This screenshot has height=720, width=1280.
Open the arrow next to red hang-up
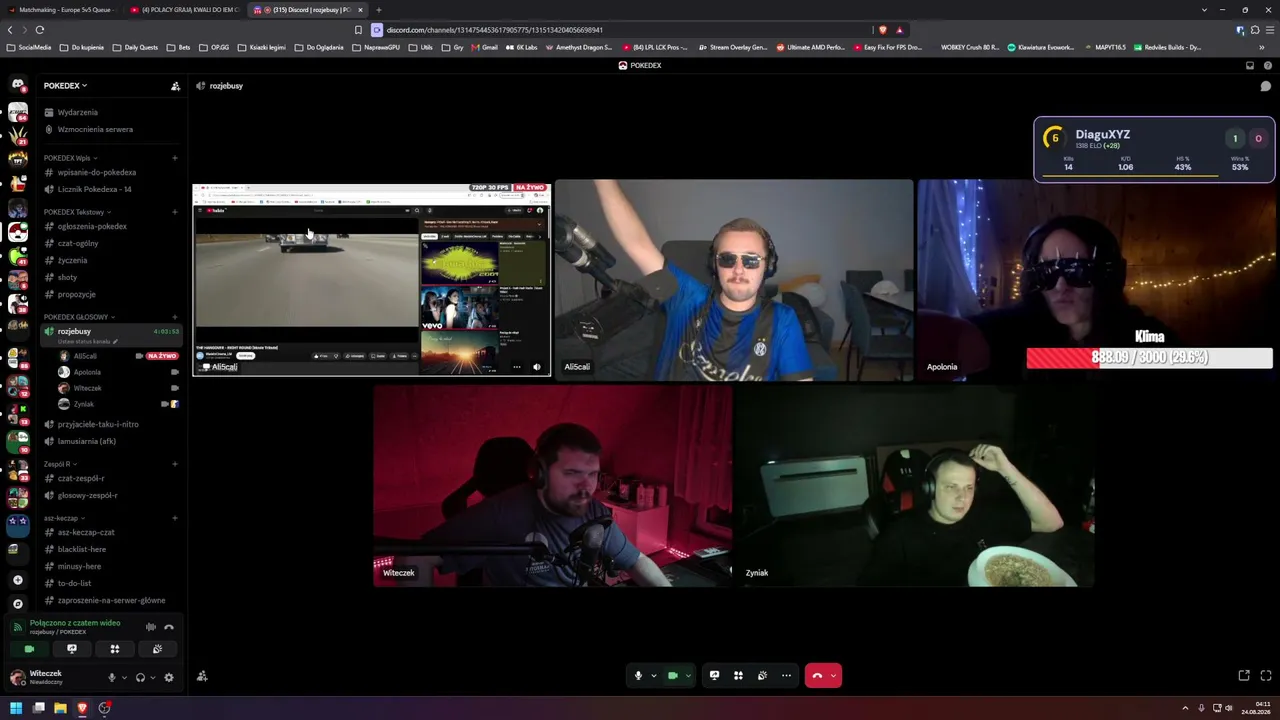833,676
